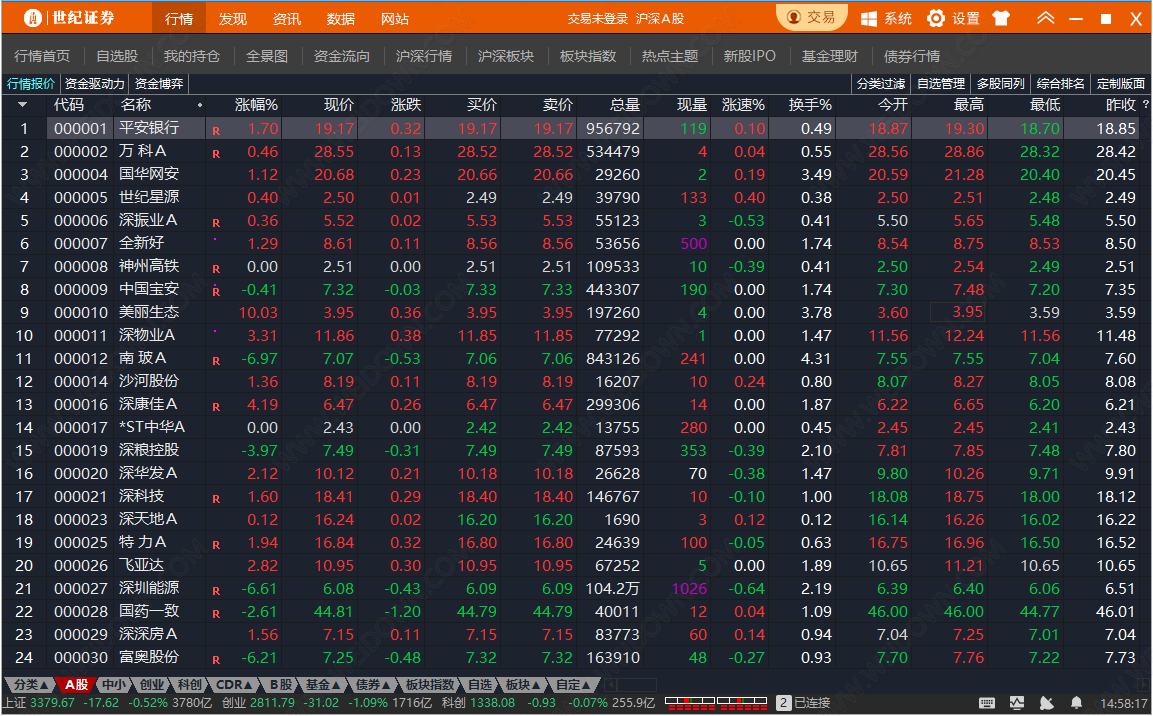The width and height of the screenshot is (1153, 716).
Task: Open 沪深板块 menu item
Action: coord(506,56)
